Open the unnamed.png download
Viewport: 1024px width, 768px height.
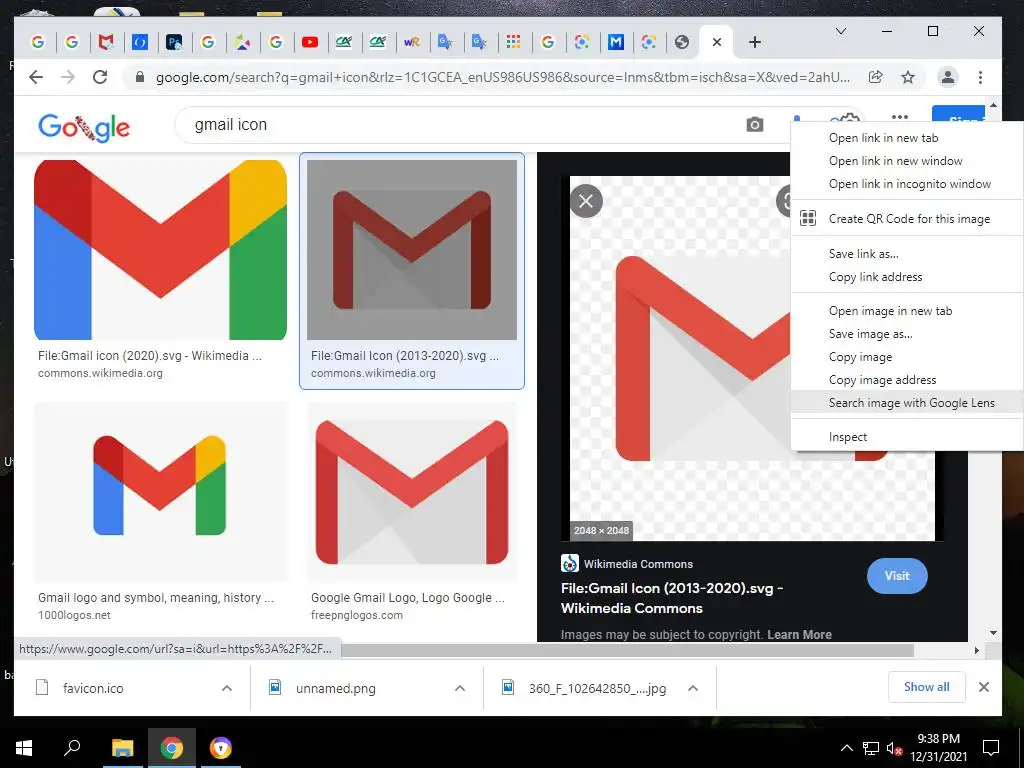click(335, 688)
